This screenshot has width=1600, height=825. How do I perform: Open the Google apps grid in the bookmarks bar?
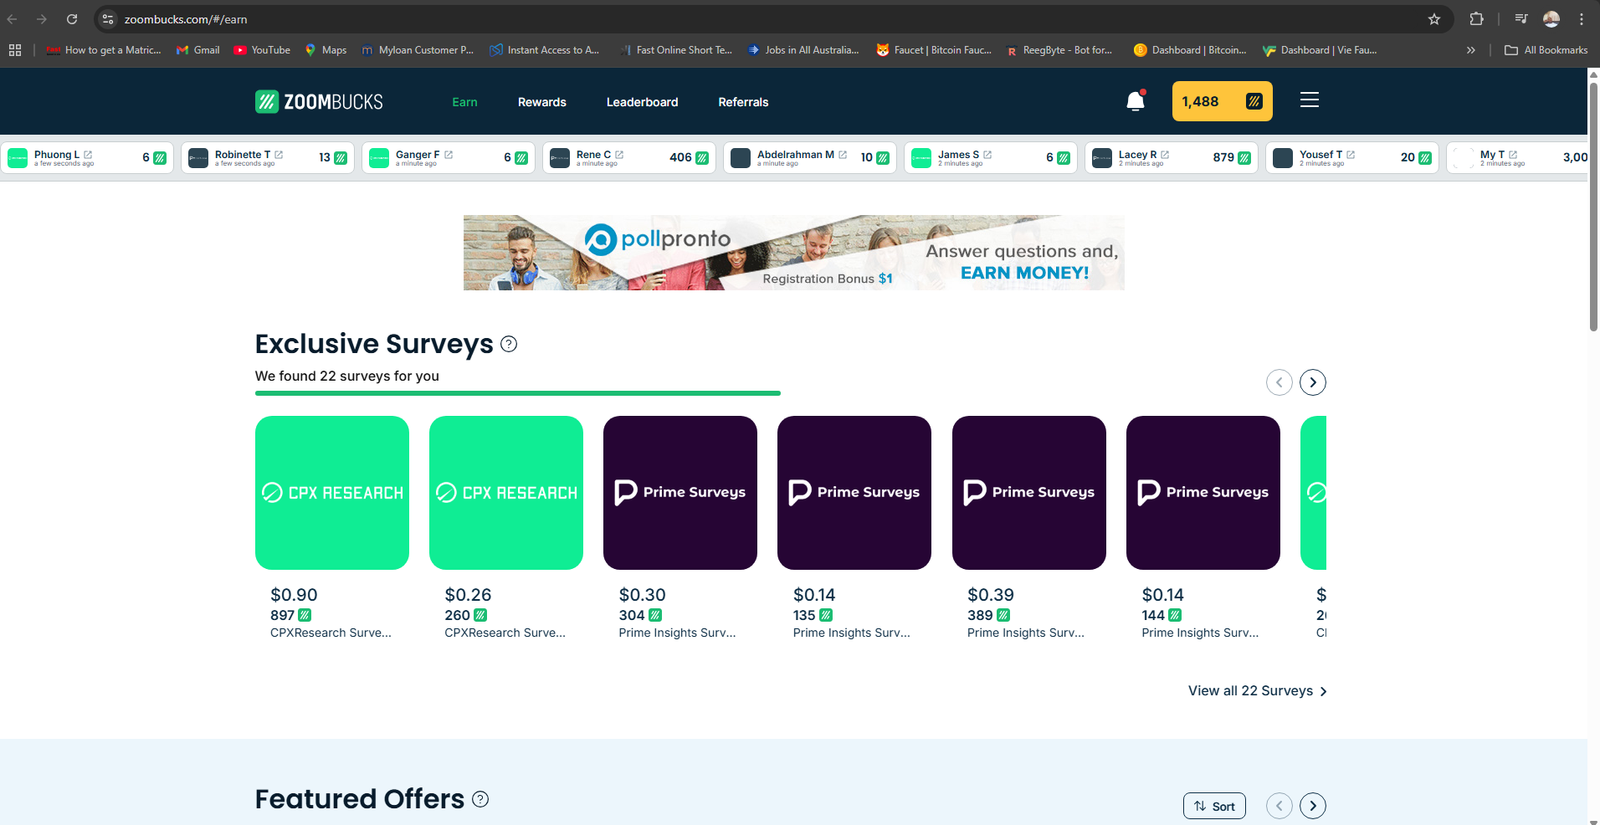[x=15, y=50]
